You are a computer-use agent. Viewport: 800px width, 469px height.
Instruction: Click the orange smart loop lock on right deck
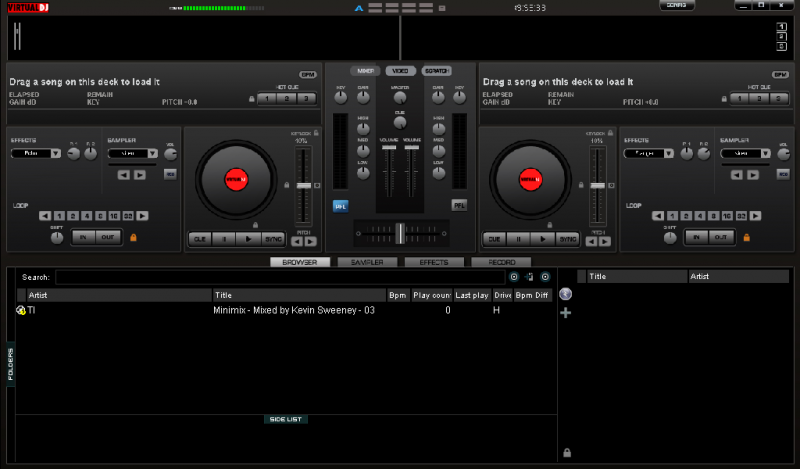point(746,237)
